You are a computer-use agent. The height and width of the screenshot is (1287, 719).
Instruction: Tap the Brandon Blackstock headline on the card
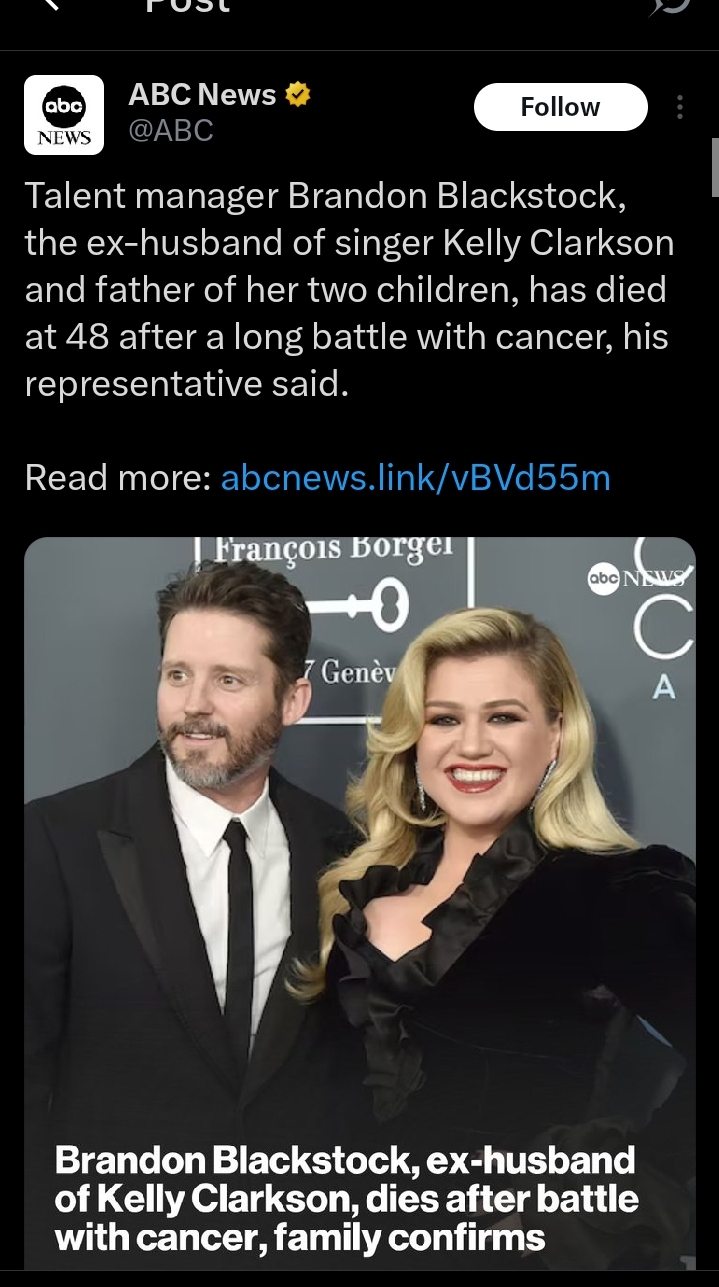tap(346, 1198)
